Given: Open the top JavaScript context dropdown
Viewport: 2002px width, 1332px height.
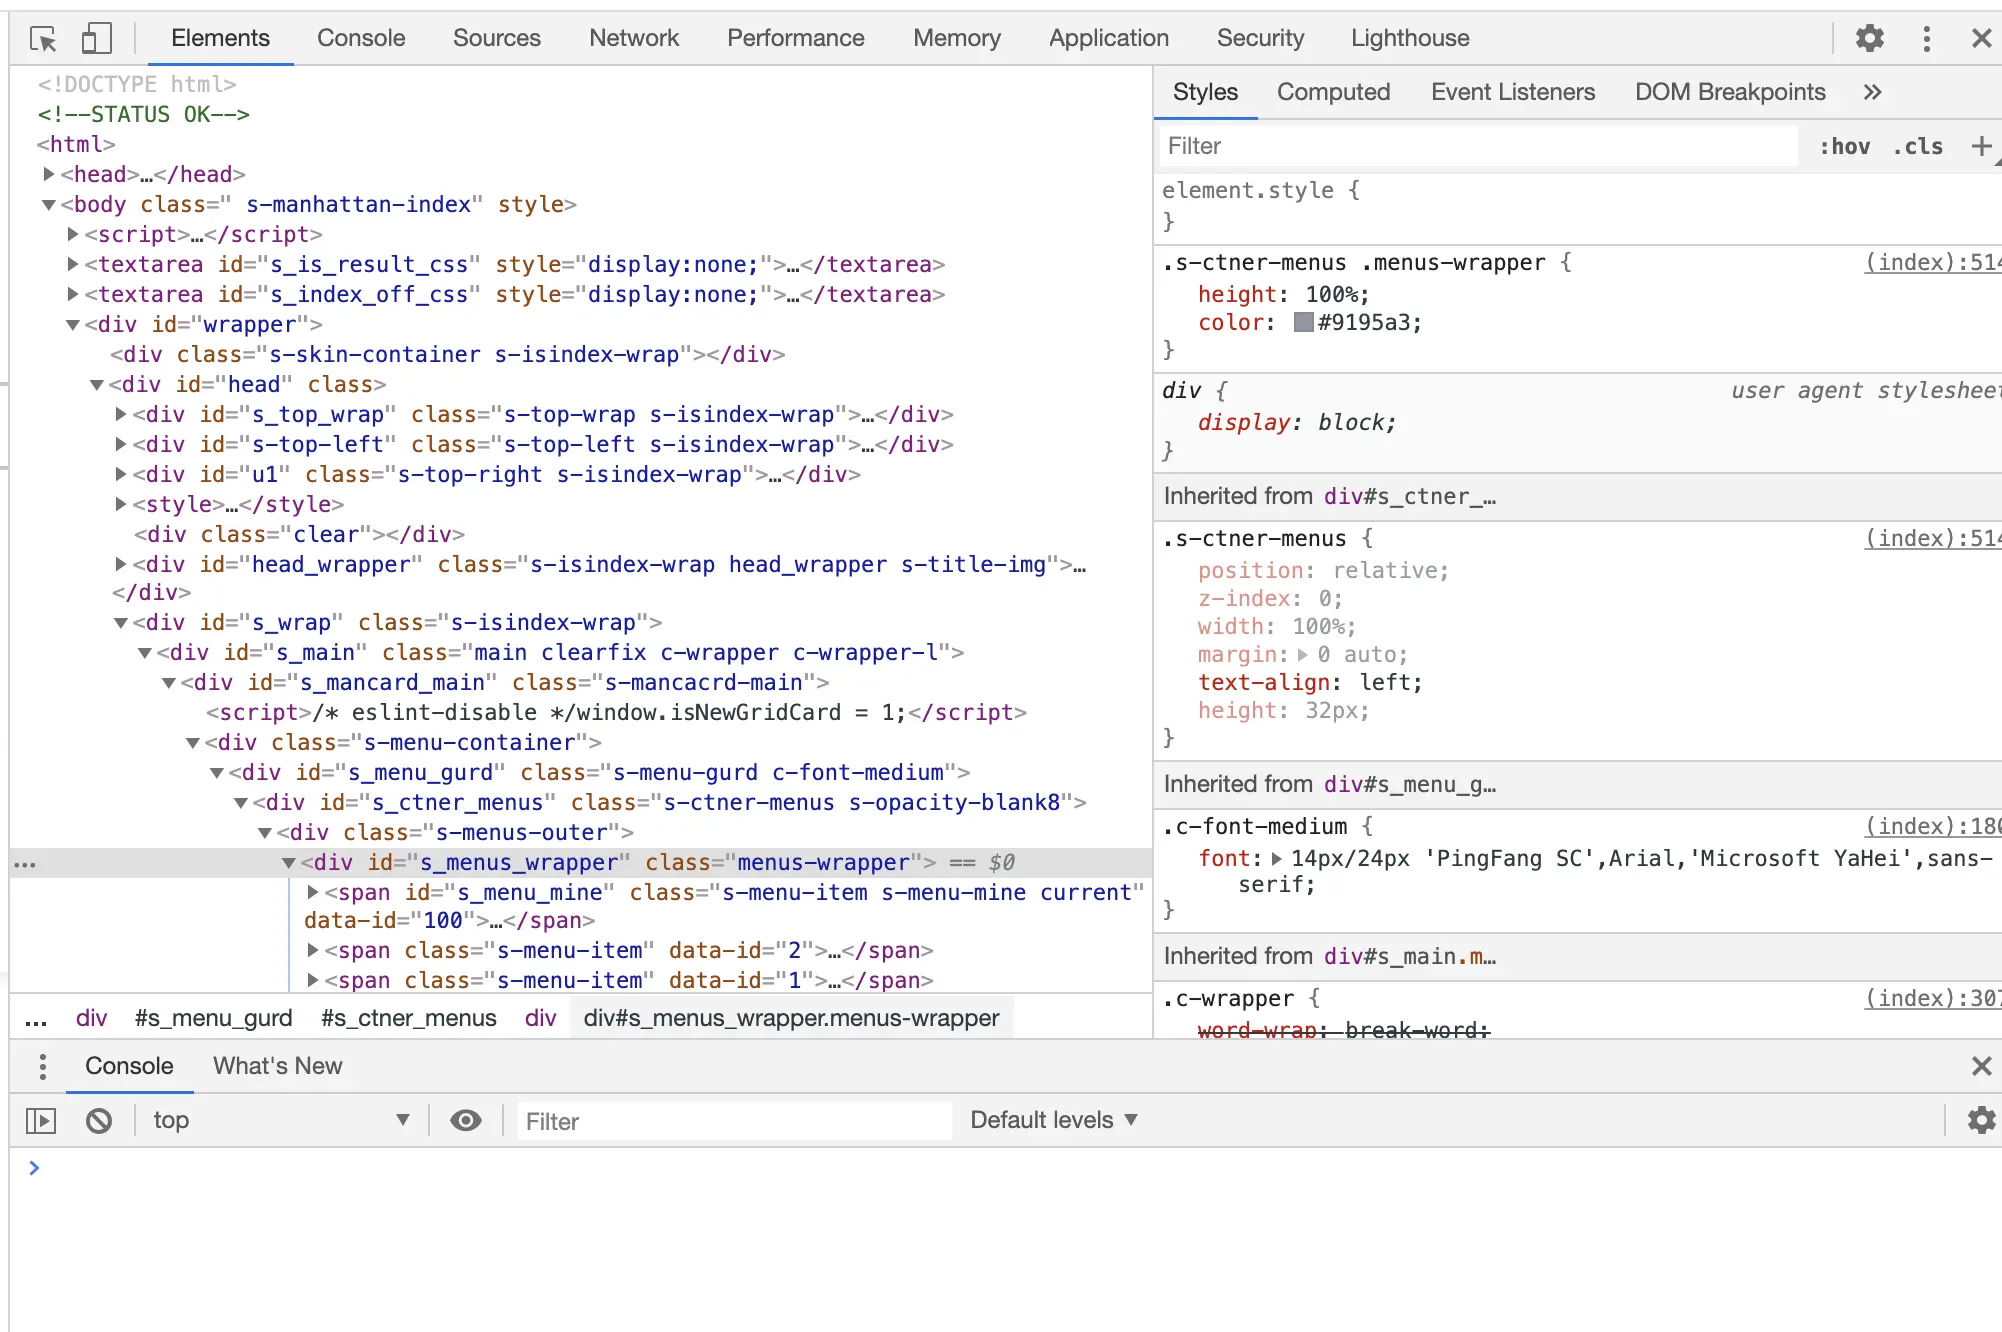Looking at the screenshot, I should pyautogui.click(x=280, y=1120).
